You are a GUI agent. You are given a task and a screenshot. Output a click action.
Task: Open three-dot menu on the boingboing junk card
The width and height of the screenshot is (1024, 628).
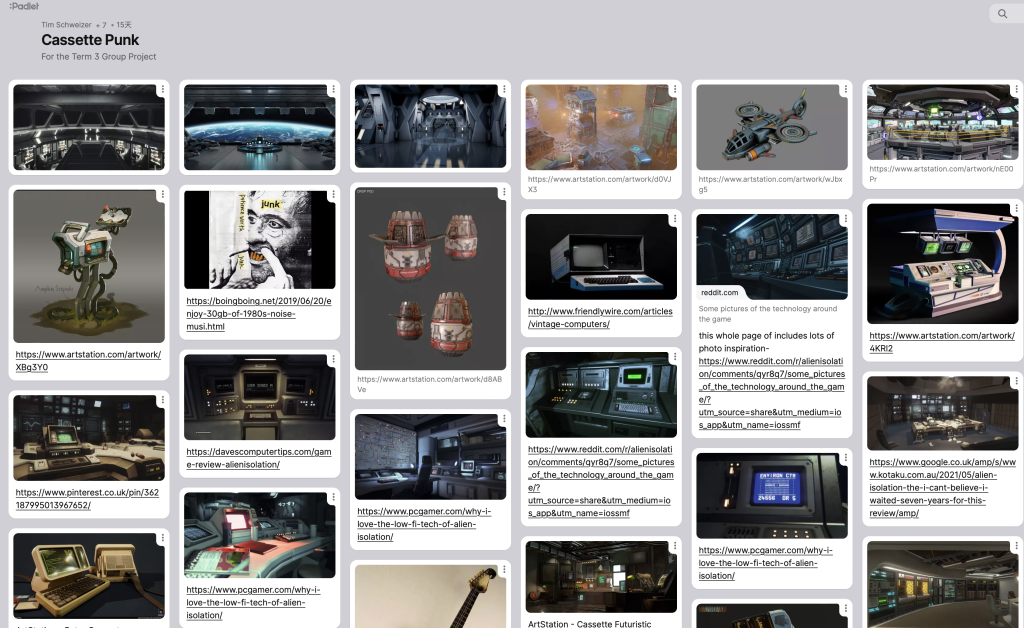(333, 195)
